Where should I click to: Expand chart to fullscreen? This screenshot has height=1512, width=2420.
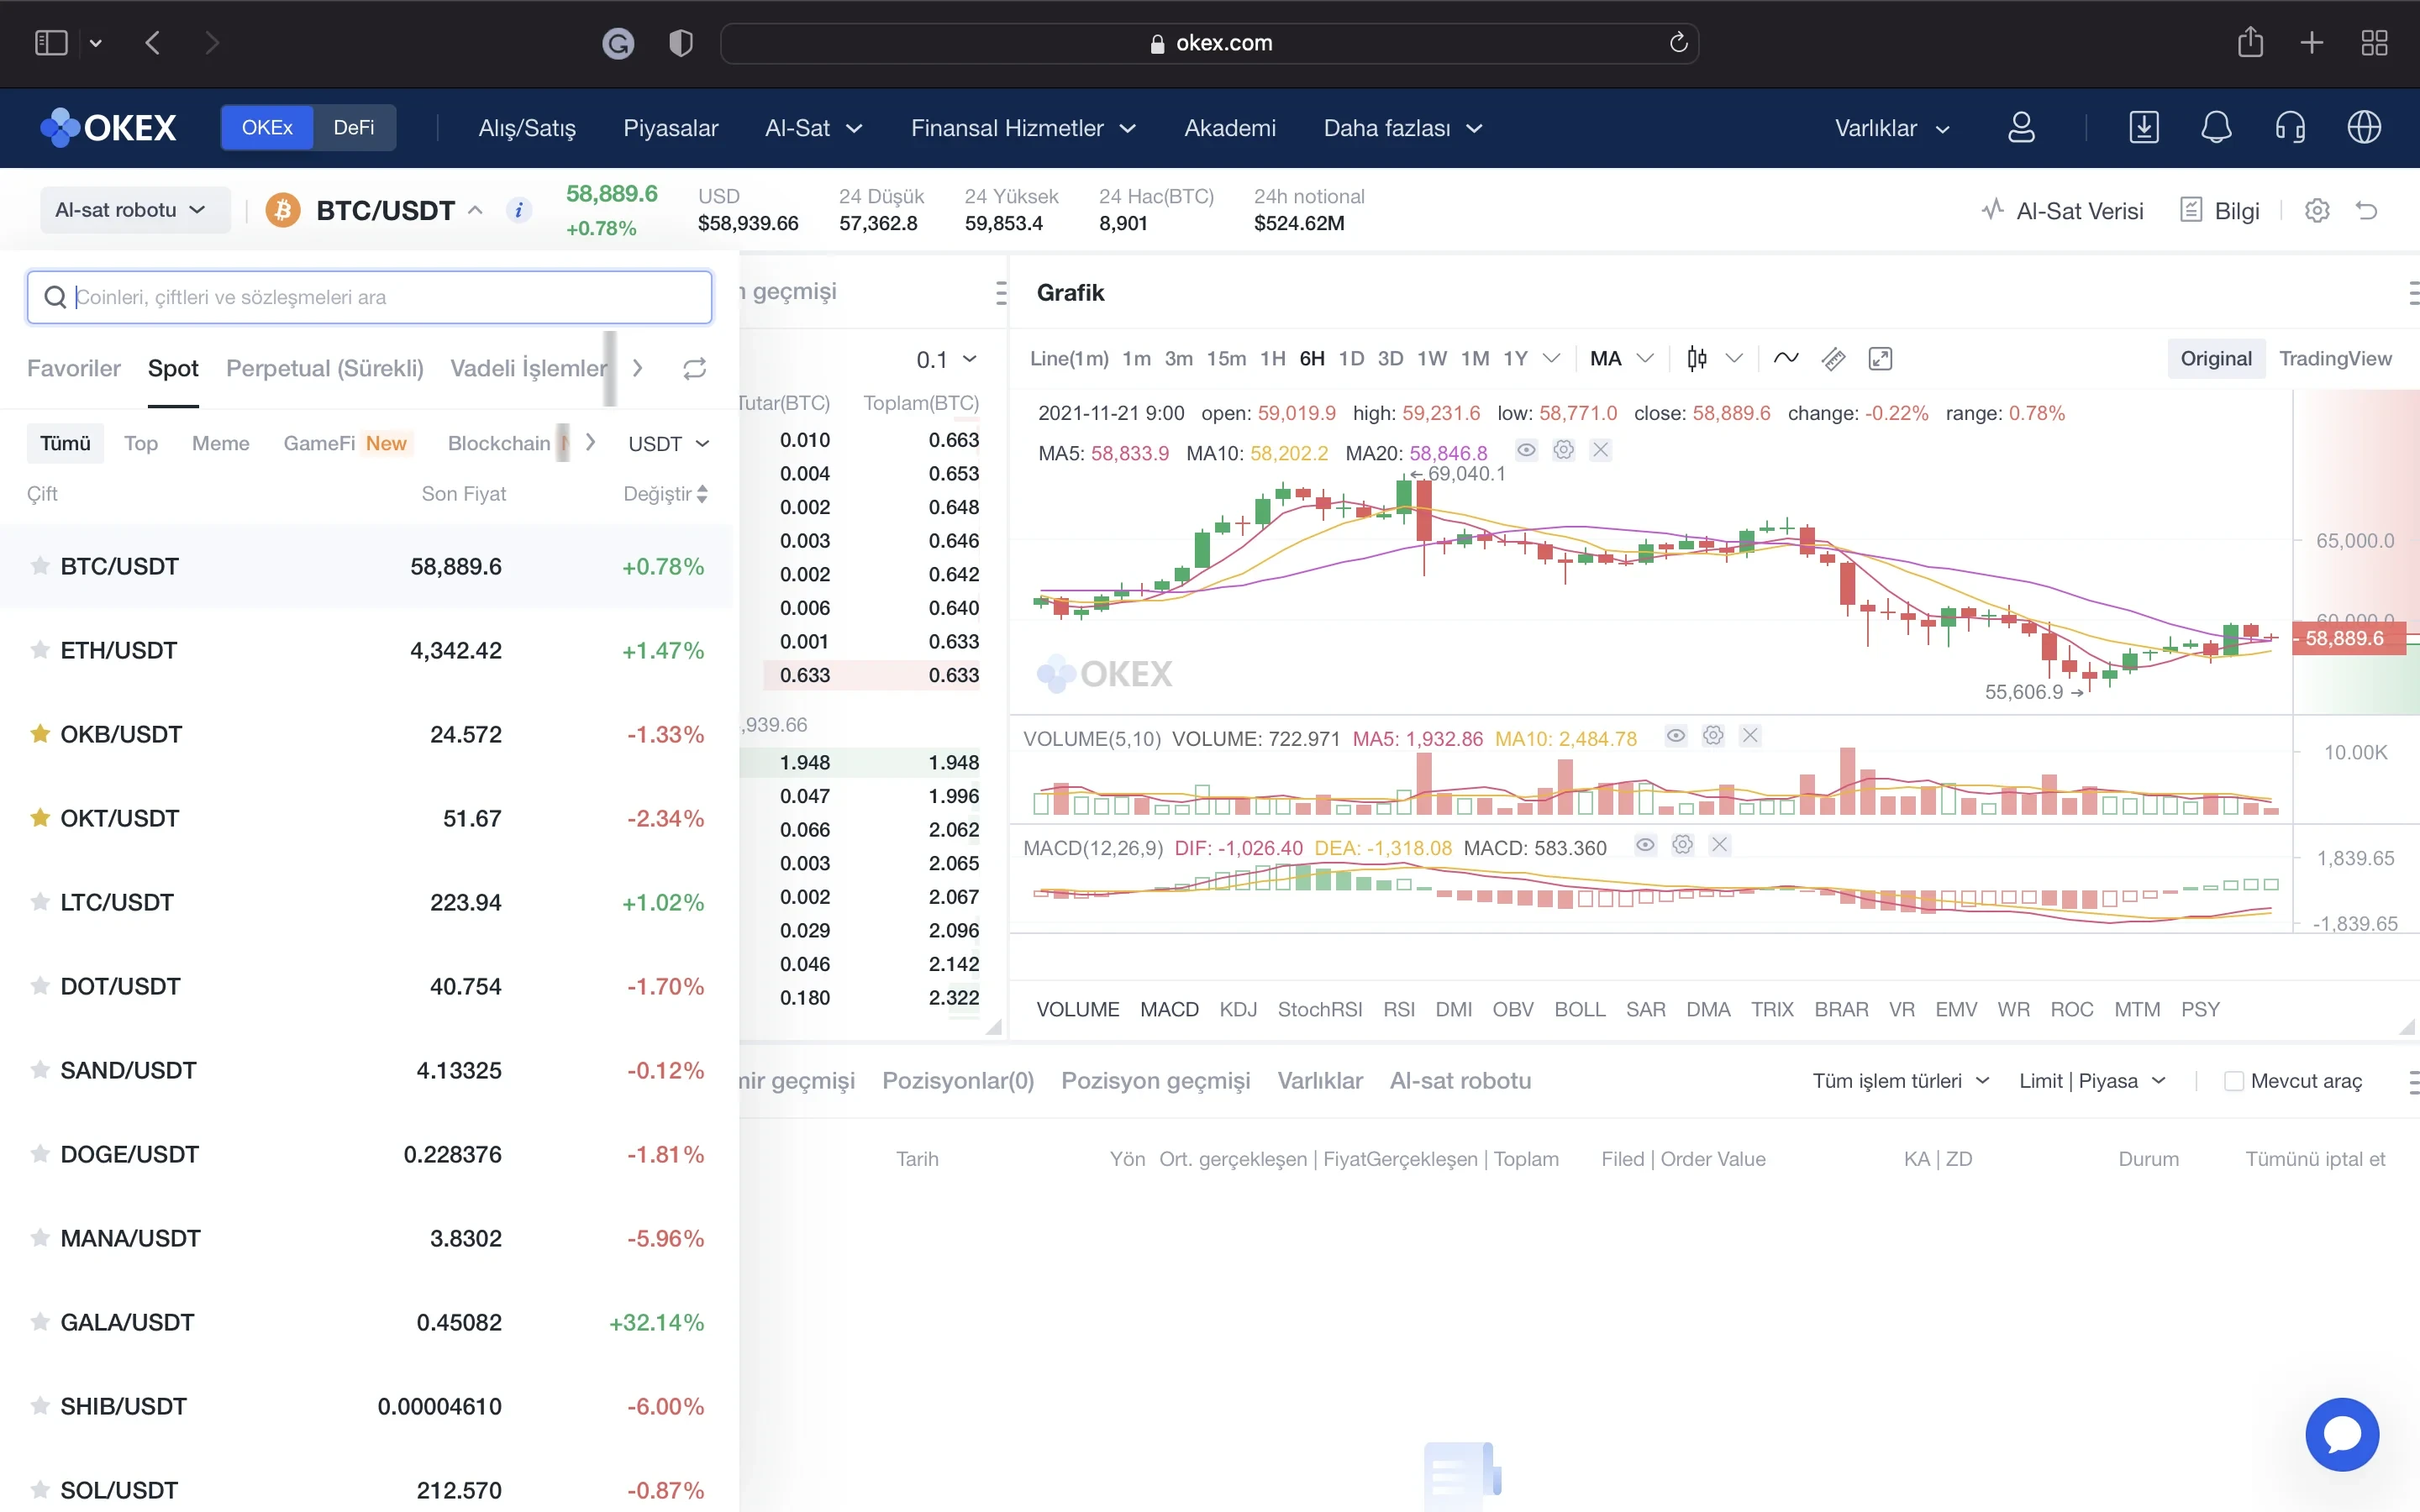[1880, 358]
